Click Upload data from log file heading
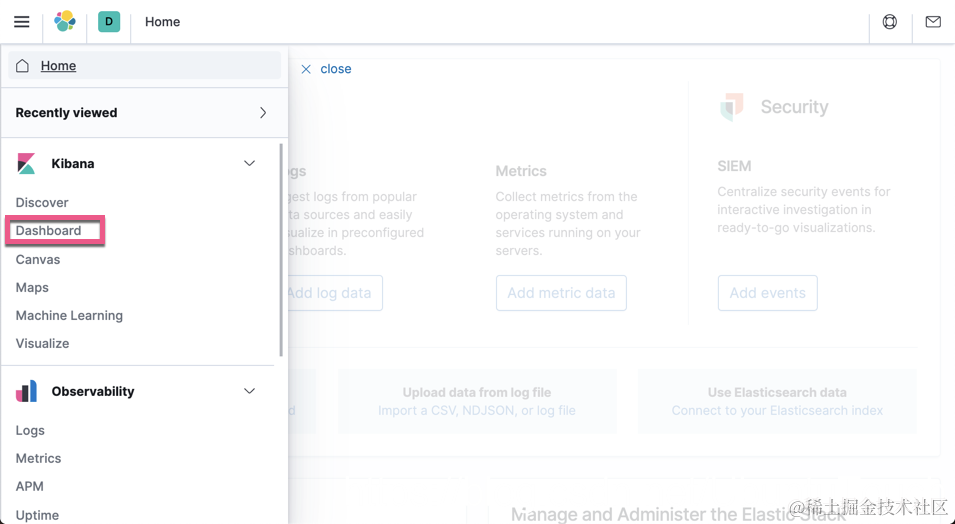955x524 pixels. pos(477,392)
